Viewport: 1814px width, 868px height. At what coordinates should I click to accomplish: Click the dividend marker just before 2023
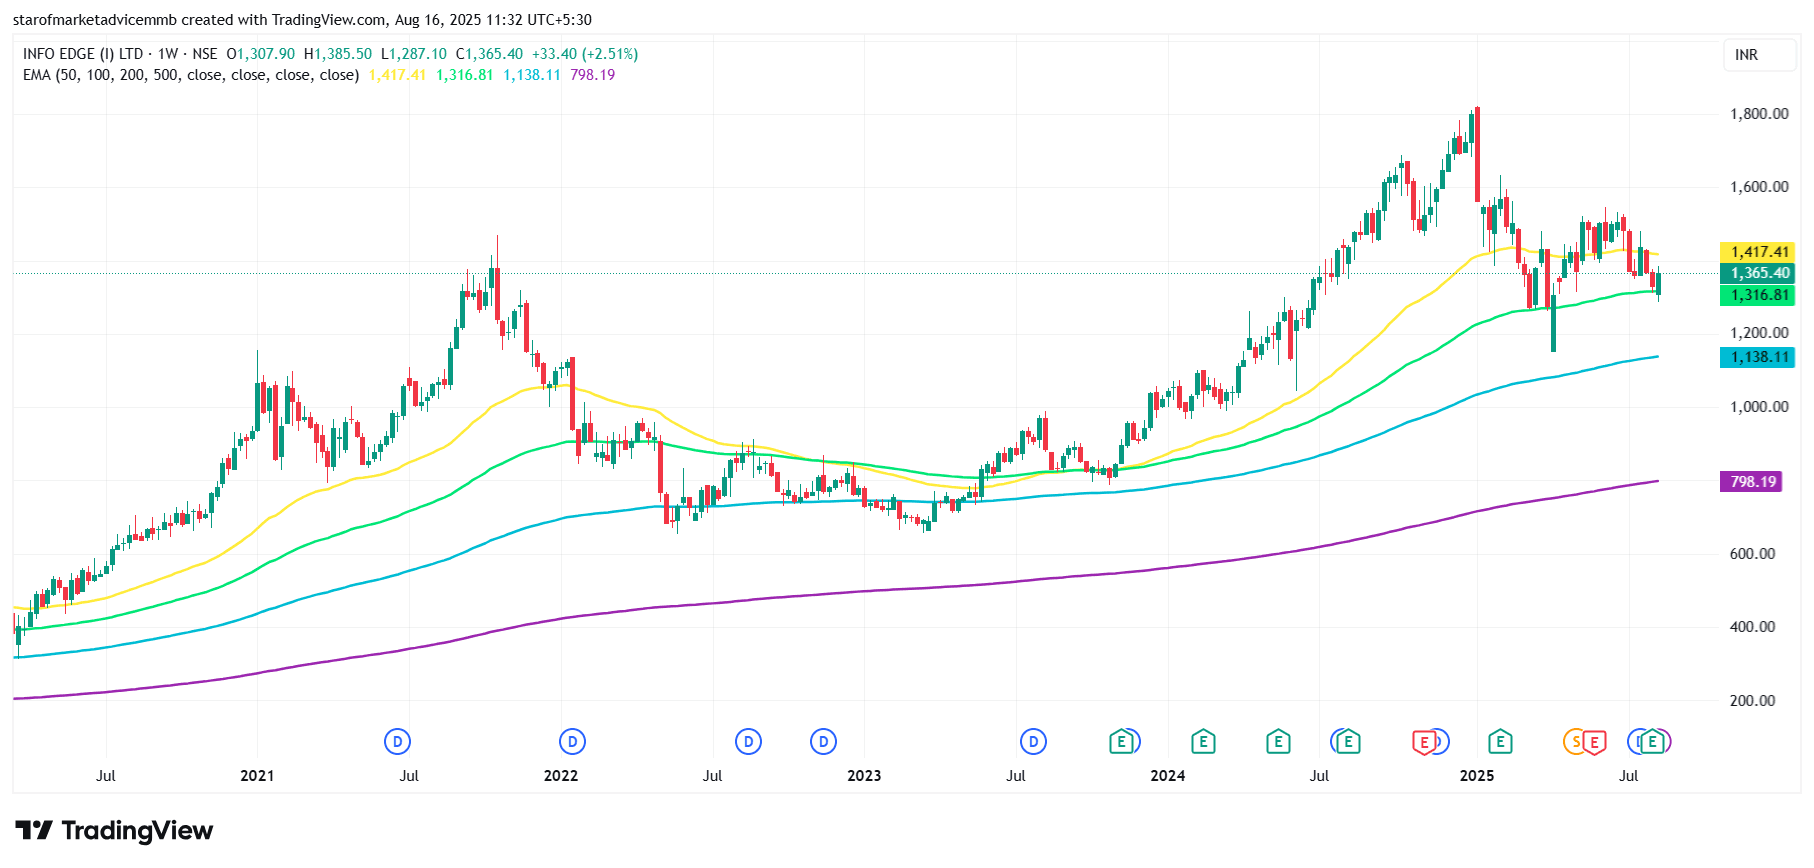point(823,742)
